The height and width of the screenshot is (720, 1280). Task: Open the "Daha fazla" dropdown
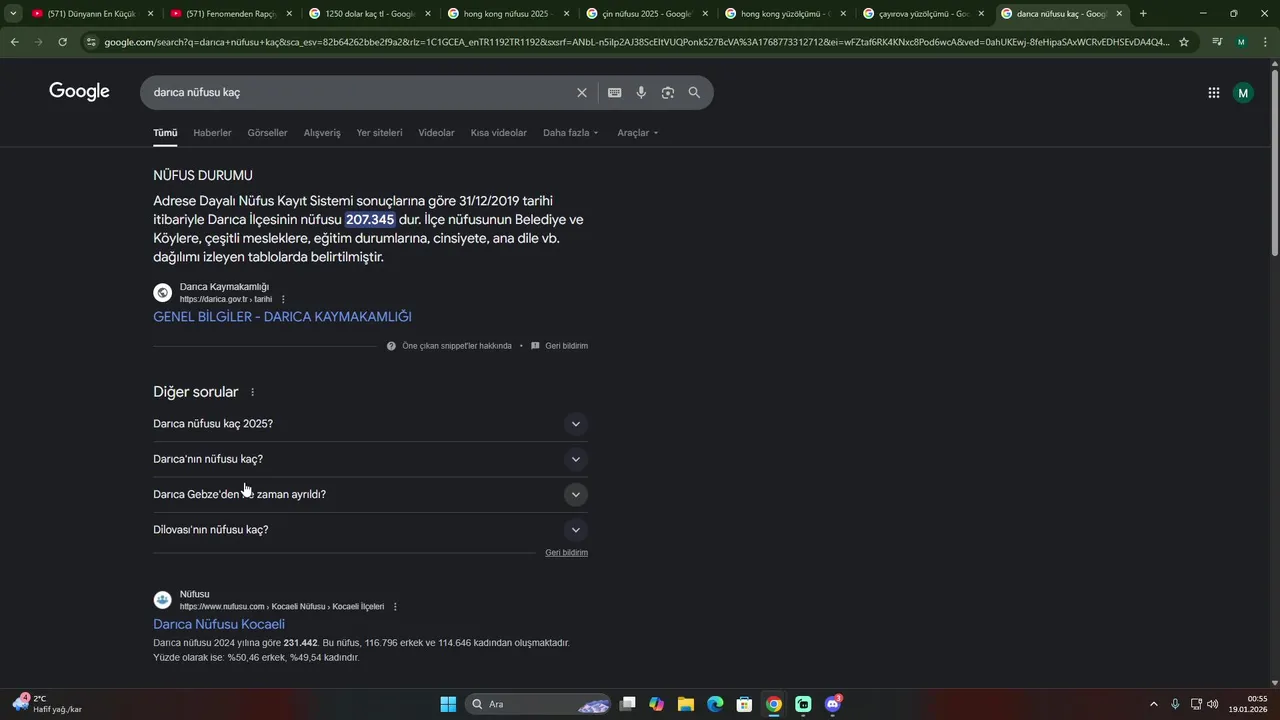pyautogui.click(x=571, y=133)
